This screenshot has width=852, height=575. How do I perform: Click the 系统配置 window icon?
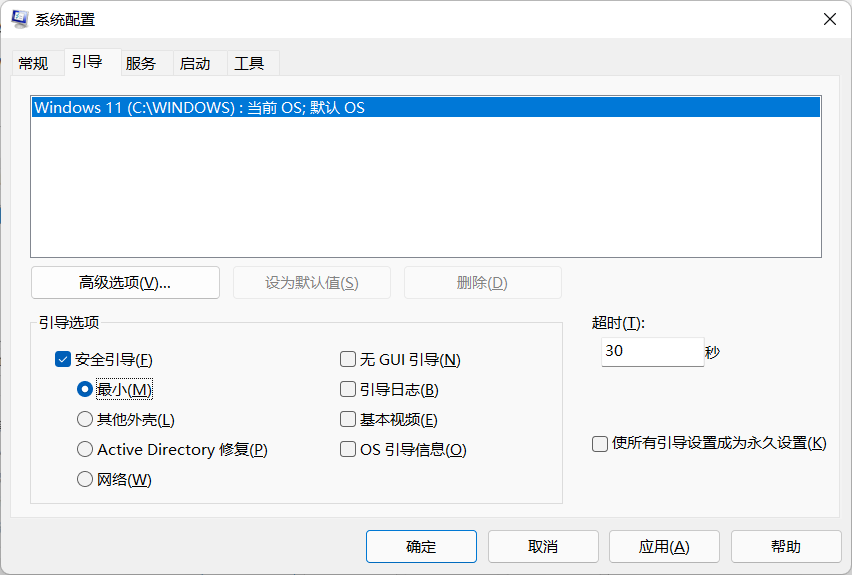click(20, 19)
